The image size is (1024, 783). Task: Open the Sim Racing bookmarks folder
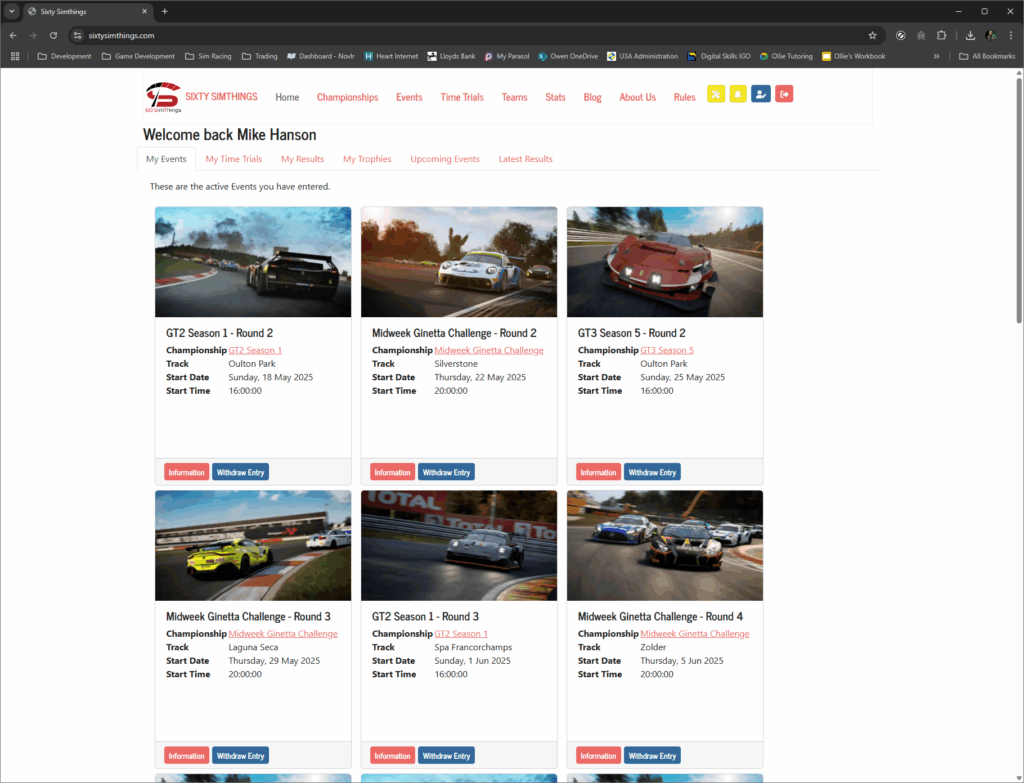208,56
